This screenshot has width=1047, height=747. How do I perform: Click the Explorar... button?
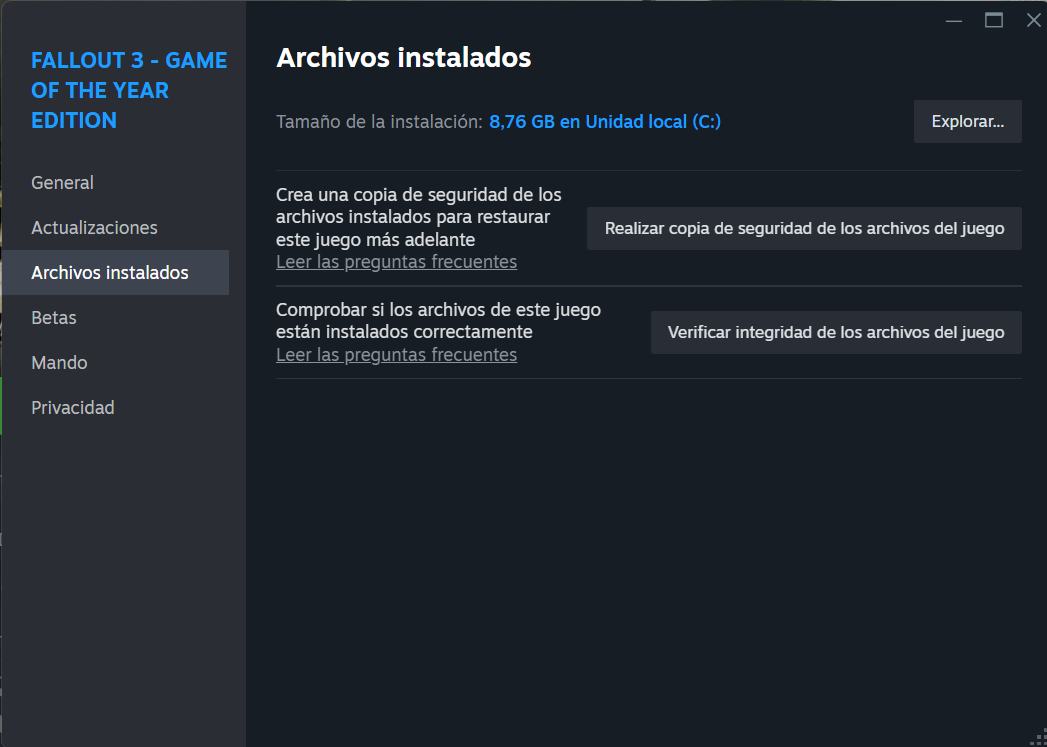pos(968,121)
